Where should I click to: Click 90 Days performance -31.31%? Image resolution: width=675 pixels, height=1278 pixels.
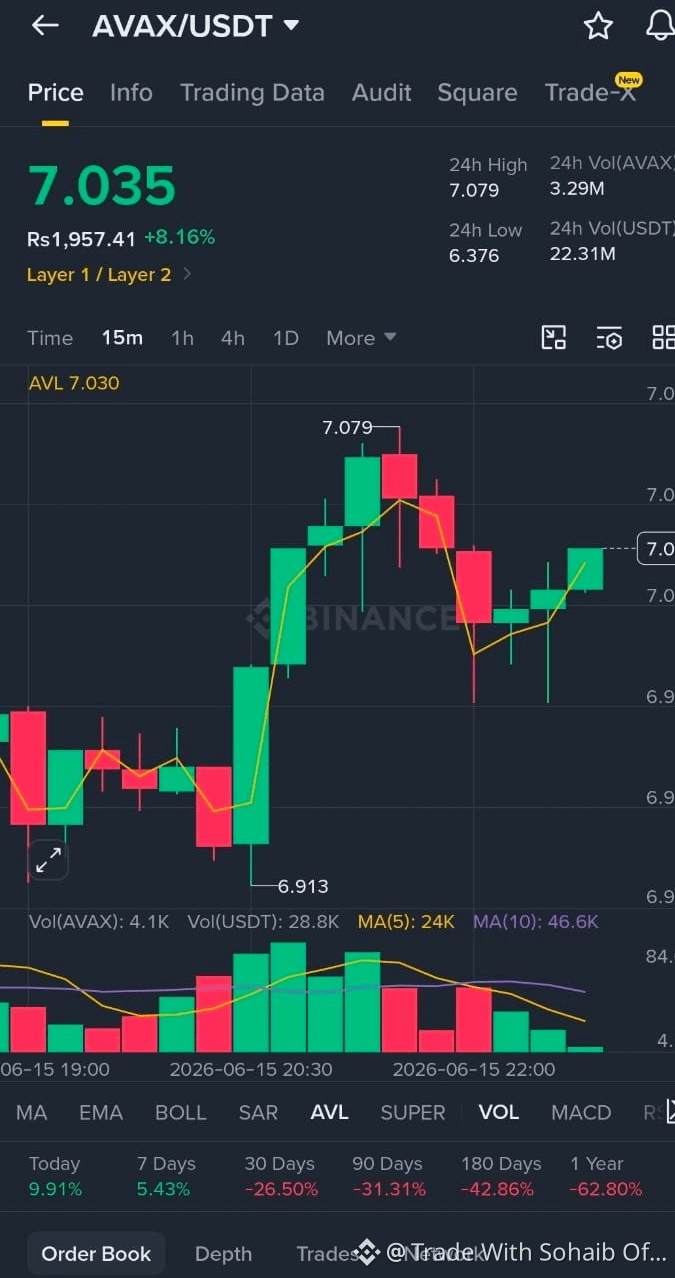coord(389,1189)
